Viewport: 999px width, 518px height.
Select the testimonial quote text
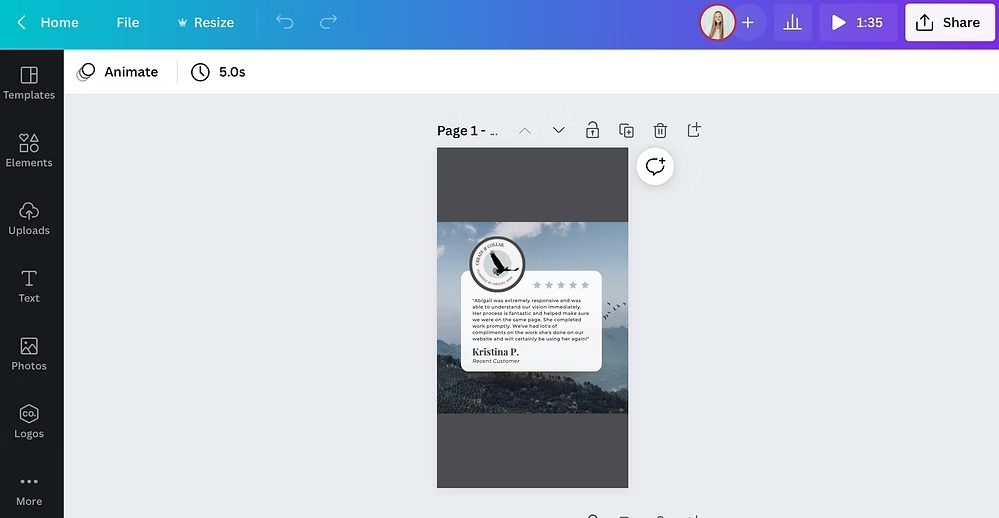click(x=531, y=319)
